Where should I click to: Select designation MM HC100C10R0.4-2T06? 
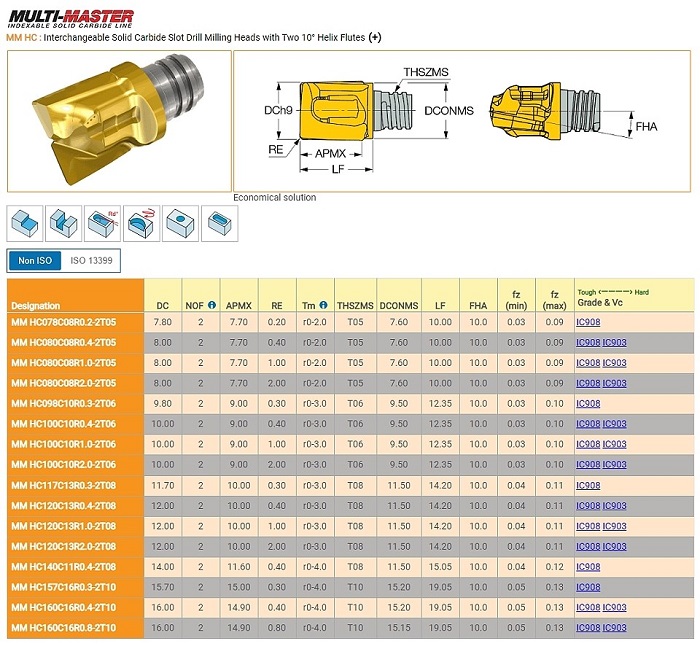pyautogui.click(x=63, y=424)
